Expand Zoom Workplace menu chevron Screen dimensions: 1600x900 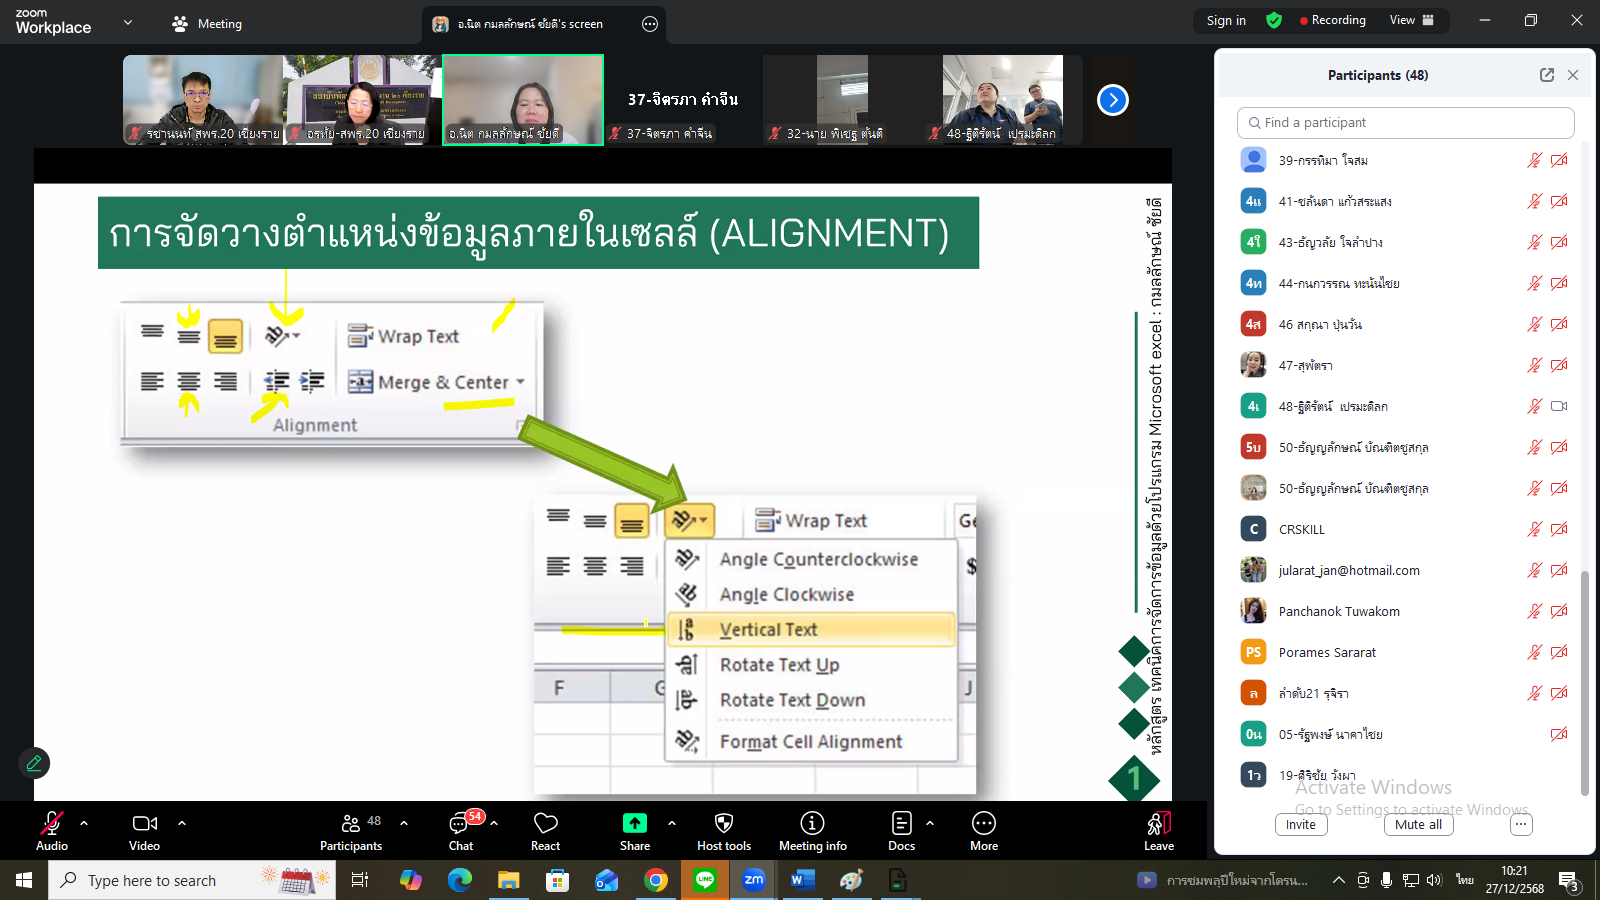(127, 22)
